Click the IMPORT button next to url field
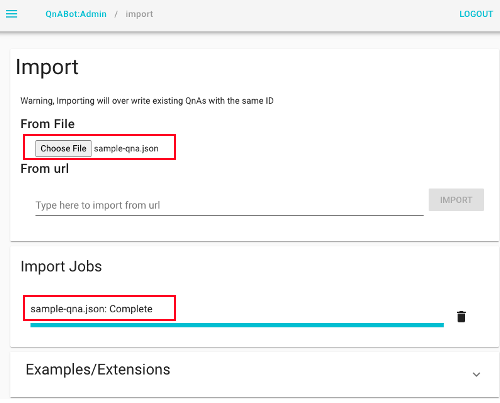 click(x=456, y=200)
